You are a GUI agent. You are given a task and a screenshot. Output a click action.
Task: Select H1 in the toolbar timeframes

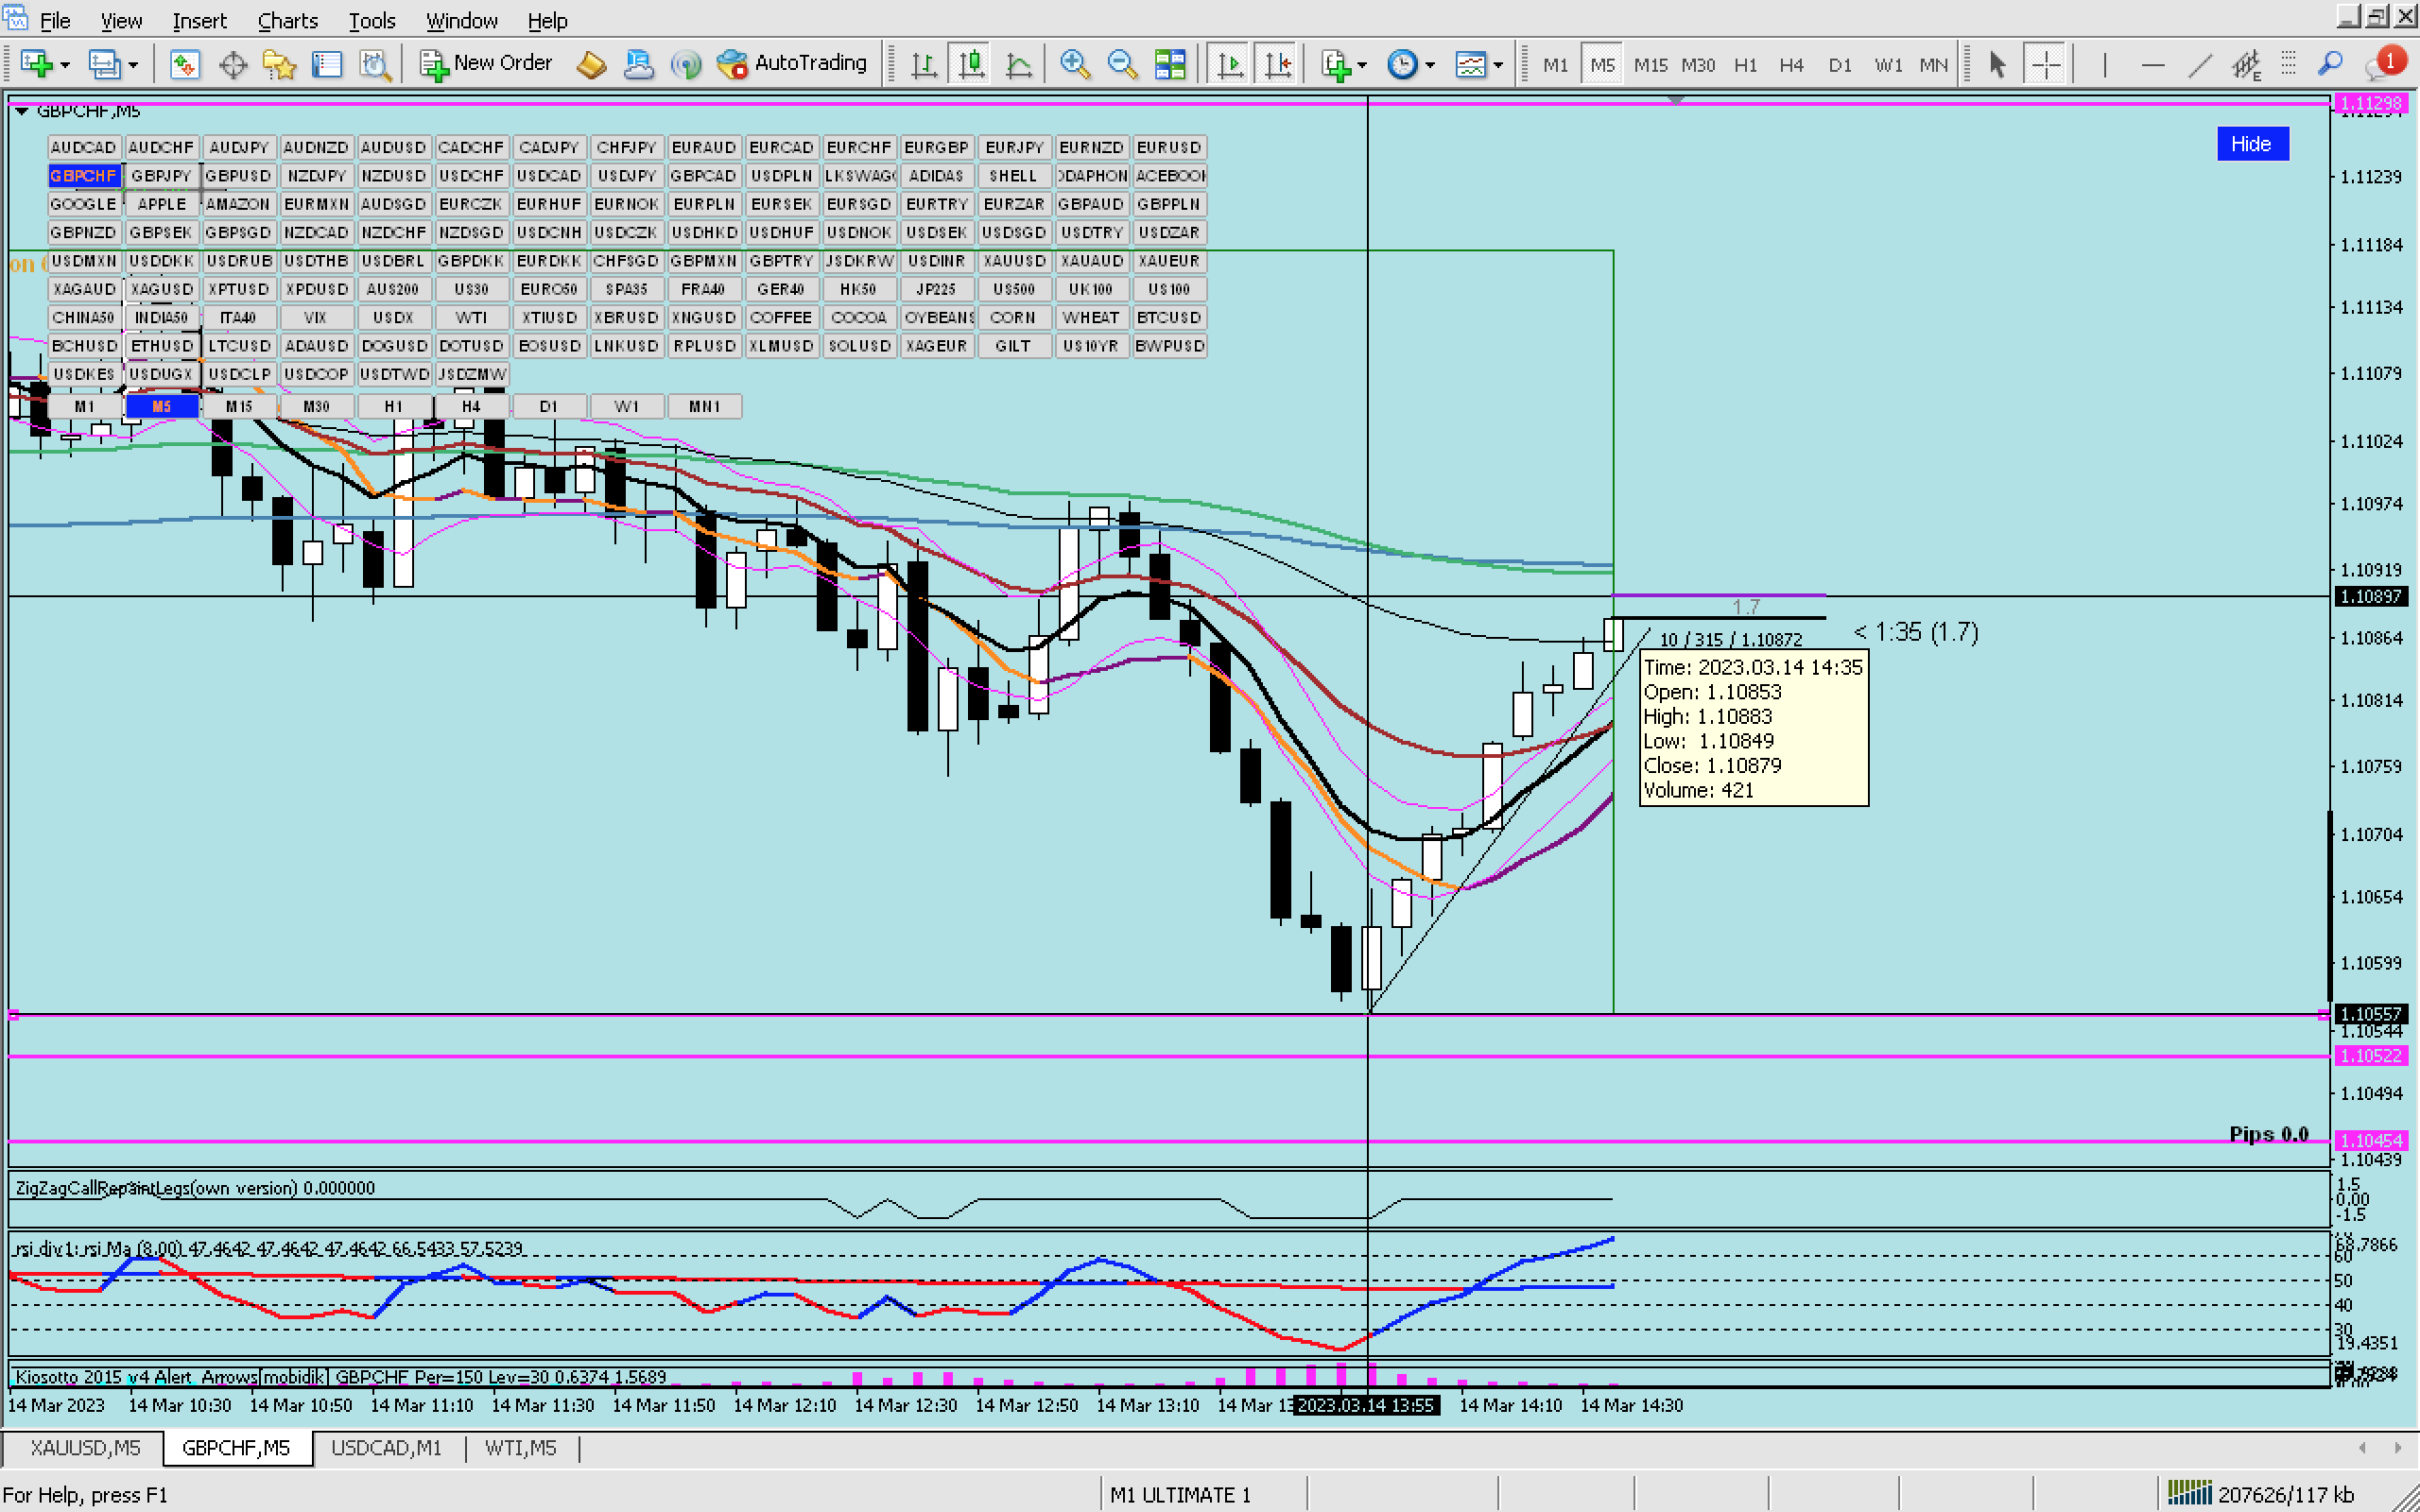[x=1745, y=64]
